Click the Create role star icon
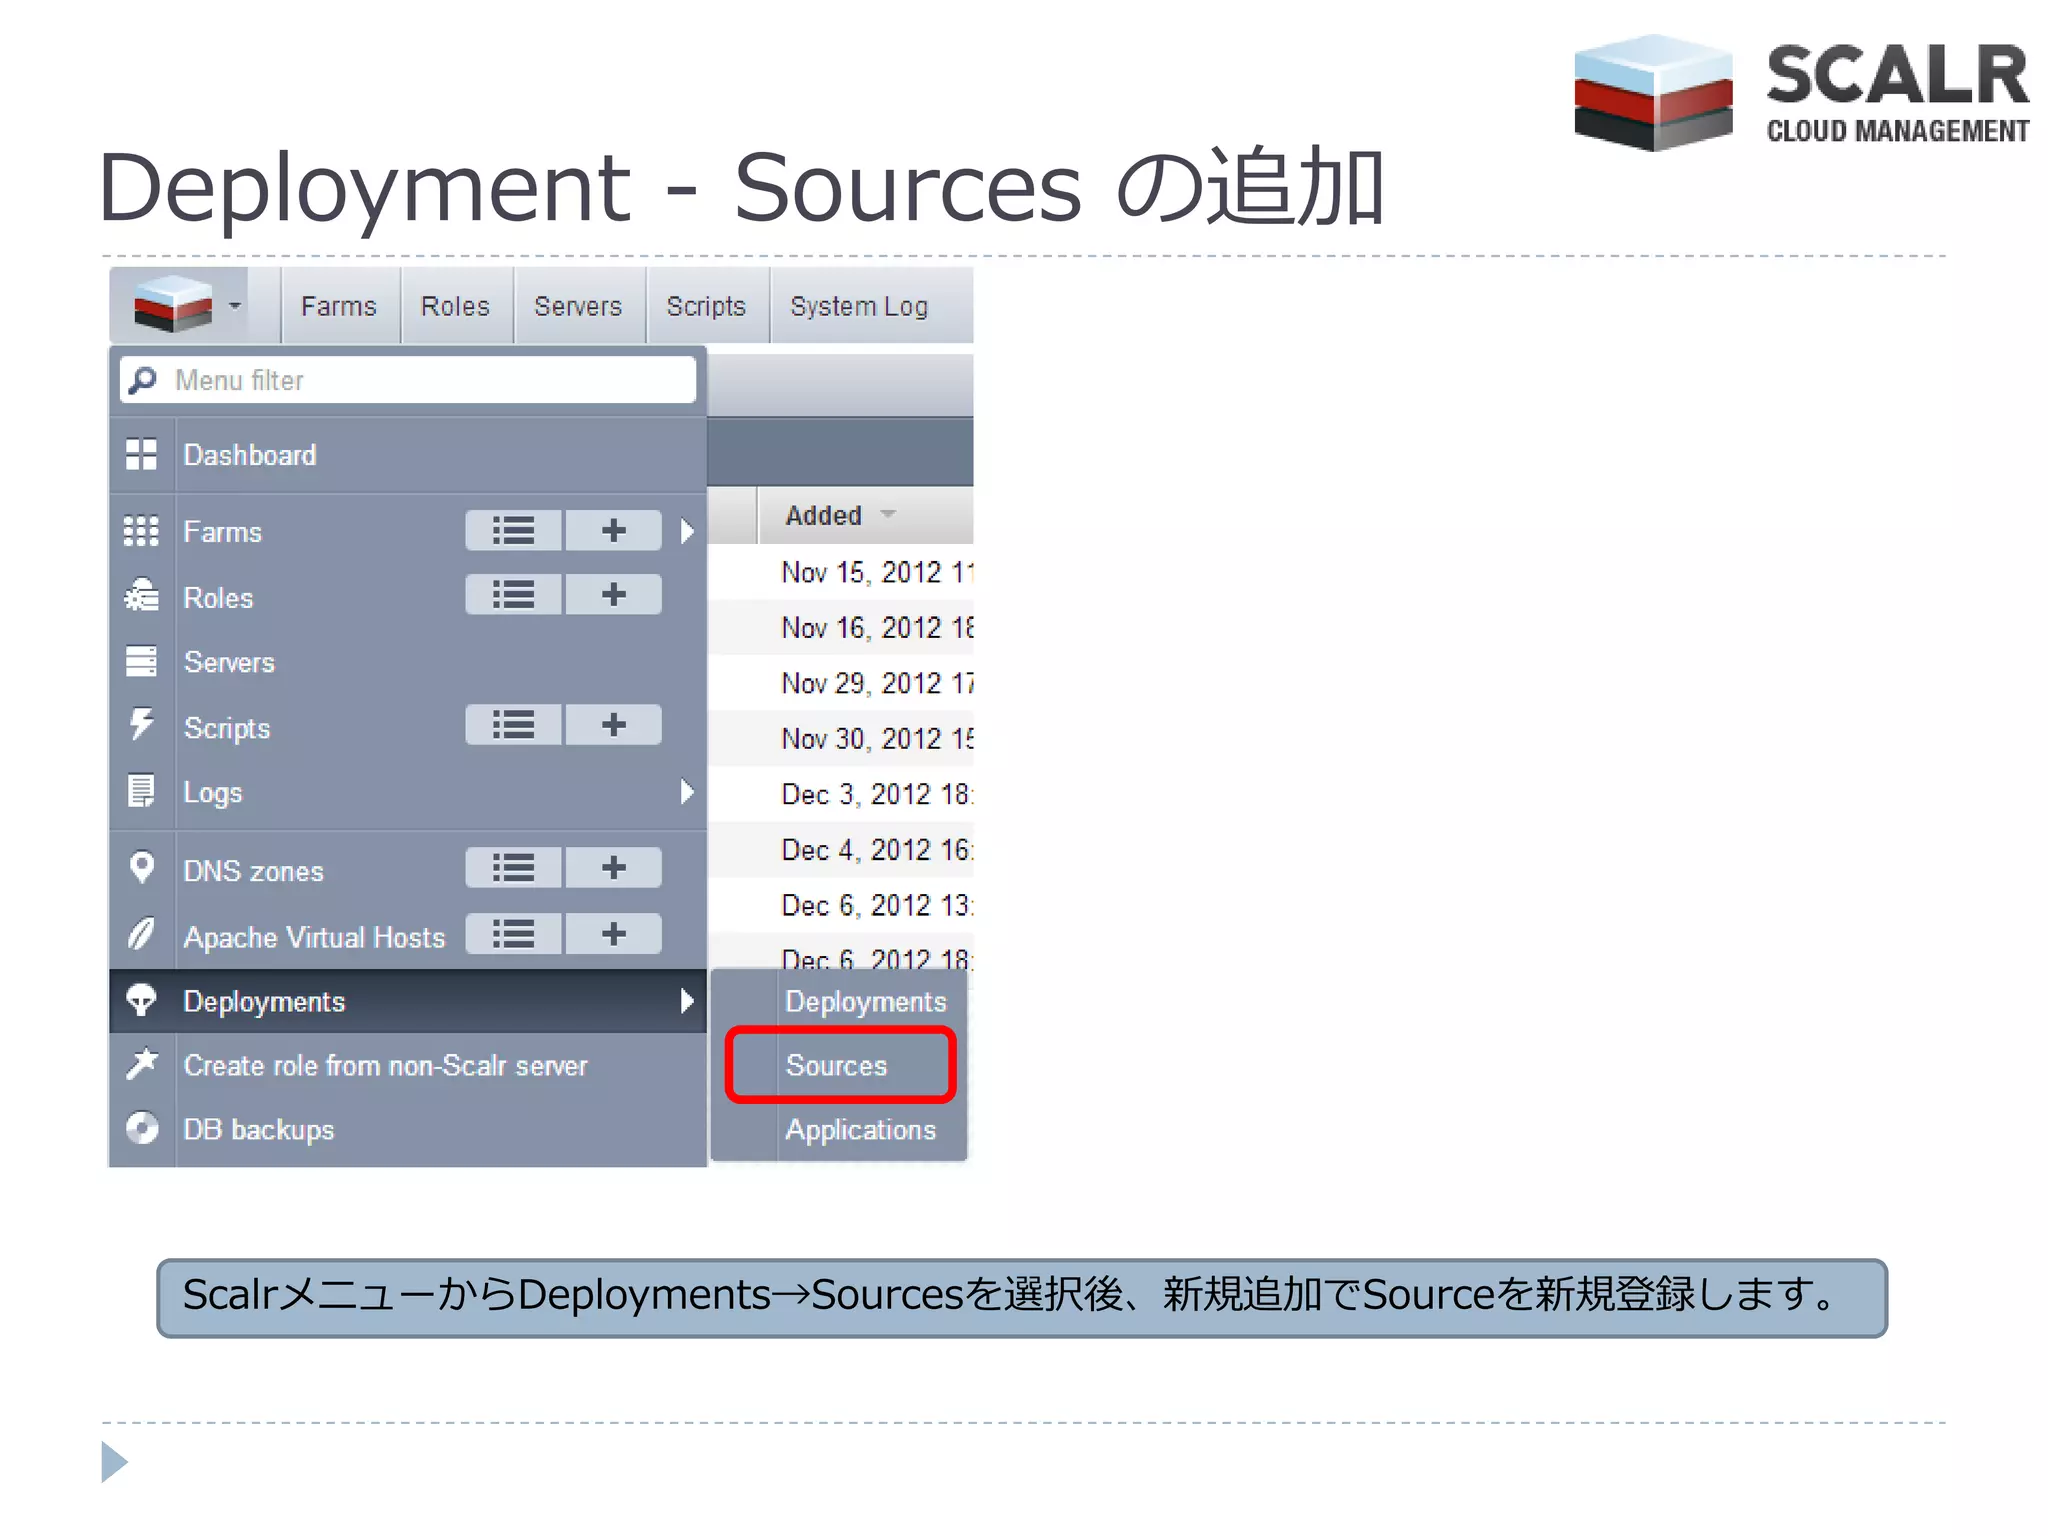 pos(142,1063)
